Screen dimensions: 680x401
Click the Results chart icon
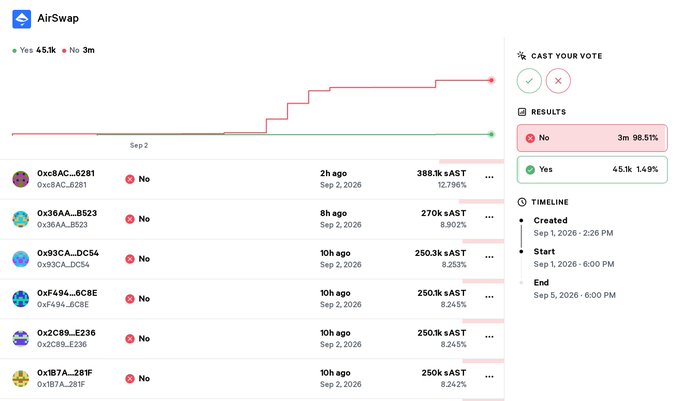522,112
